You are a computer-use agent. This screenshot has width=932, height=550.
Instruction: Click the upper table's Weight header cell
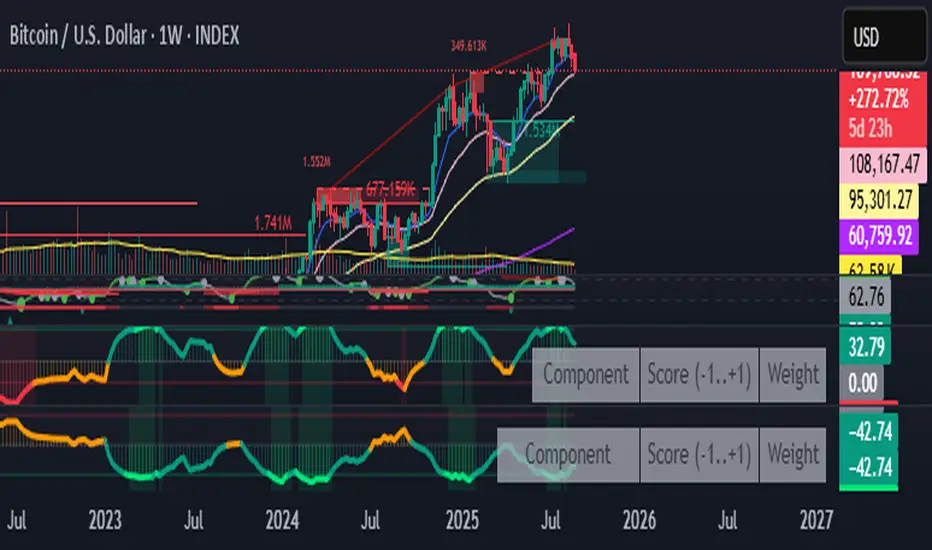point(793,375)
